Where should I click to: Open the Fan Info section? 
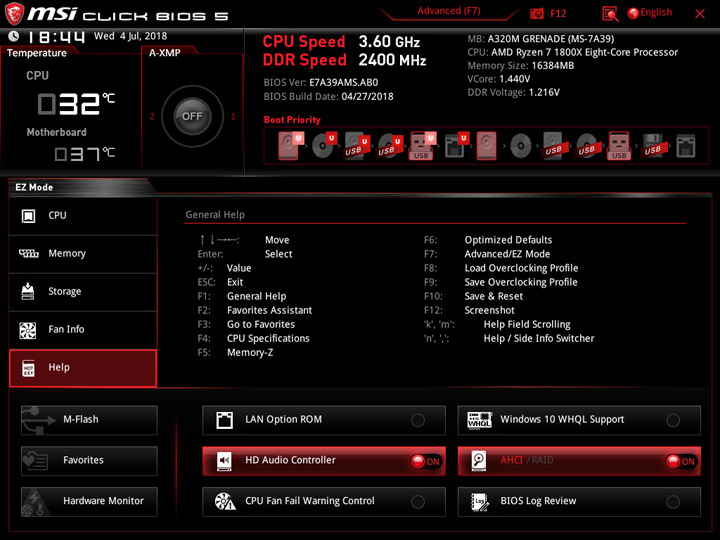pyautogui.click(x=83, y=329)
